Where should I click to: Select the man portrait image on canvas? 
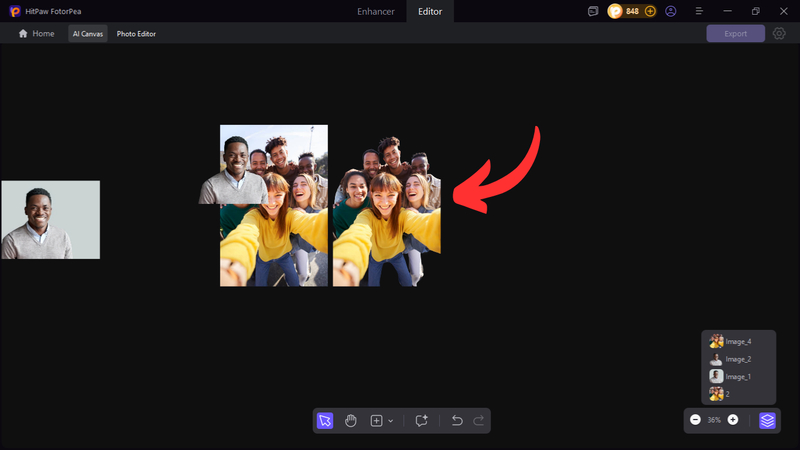[51, 220]
